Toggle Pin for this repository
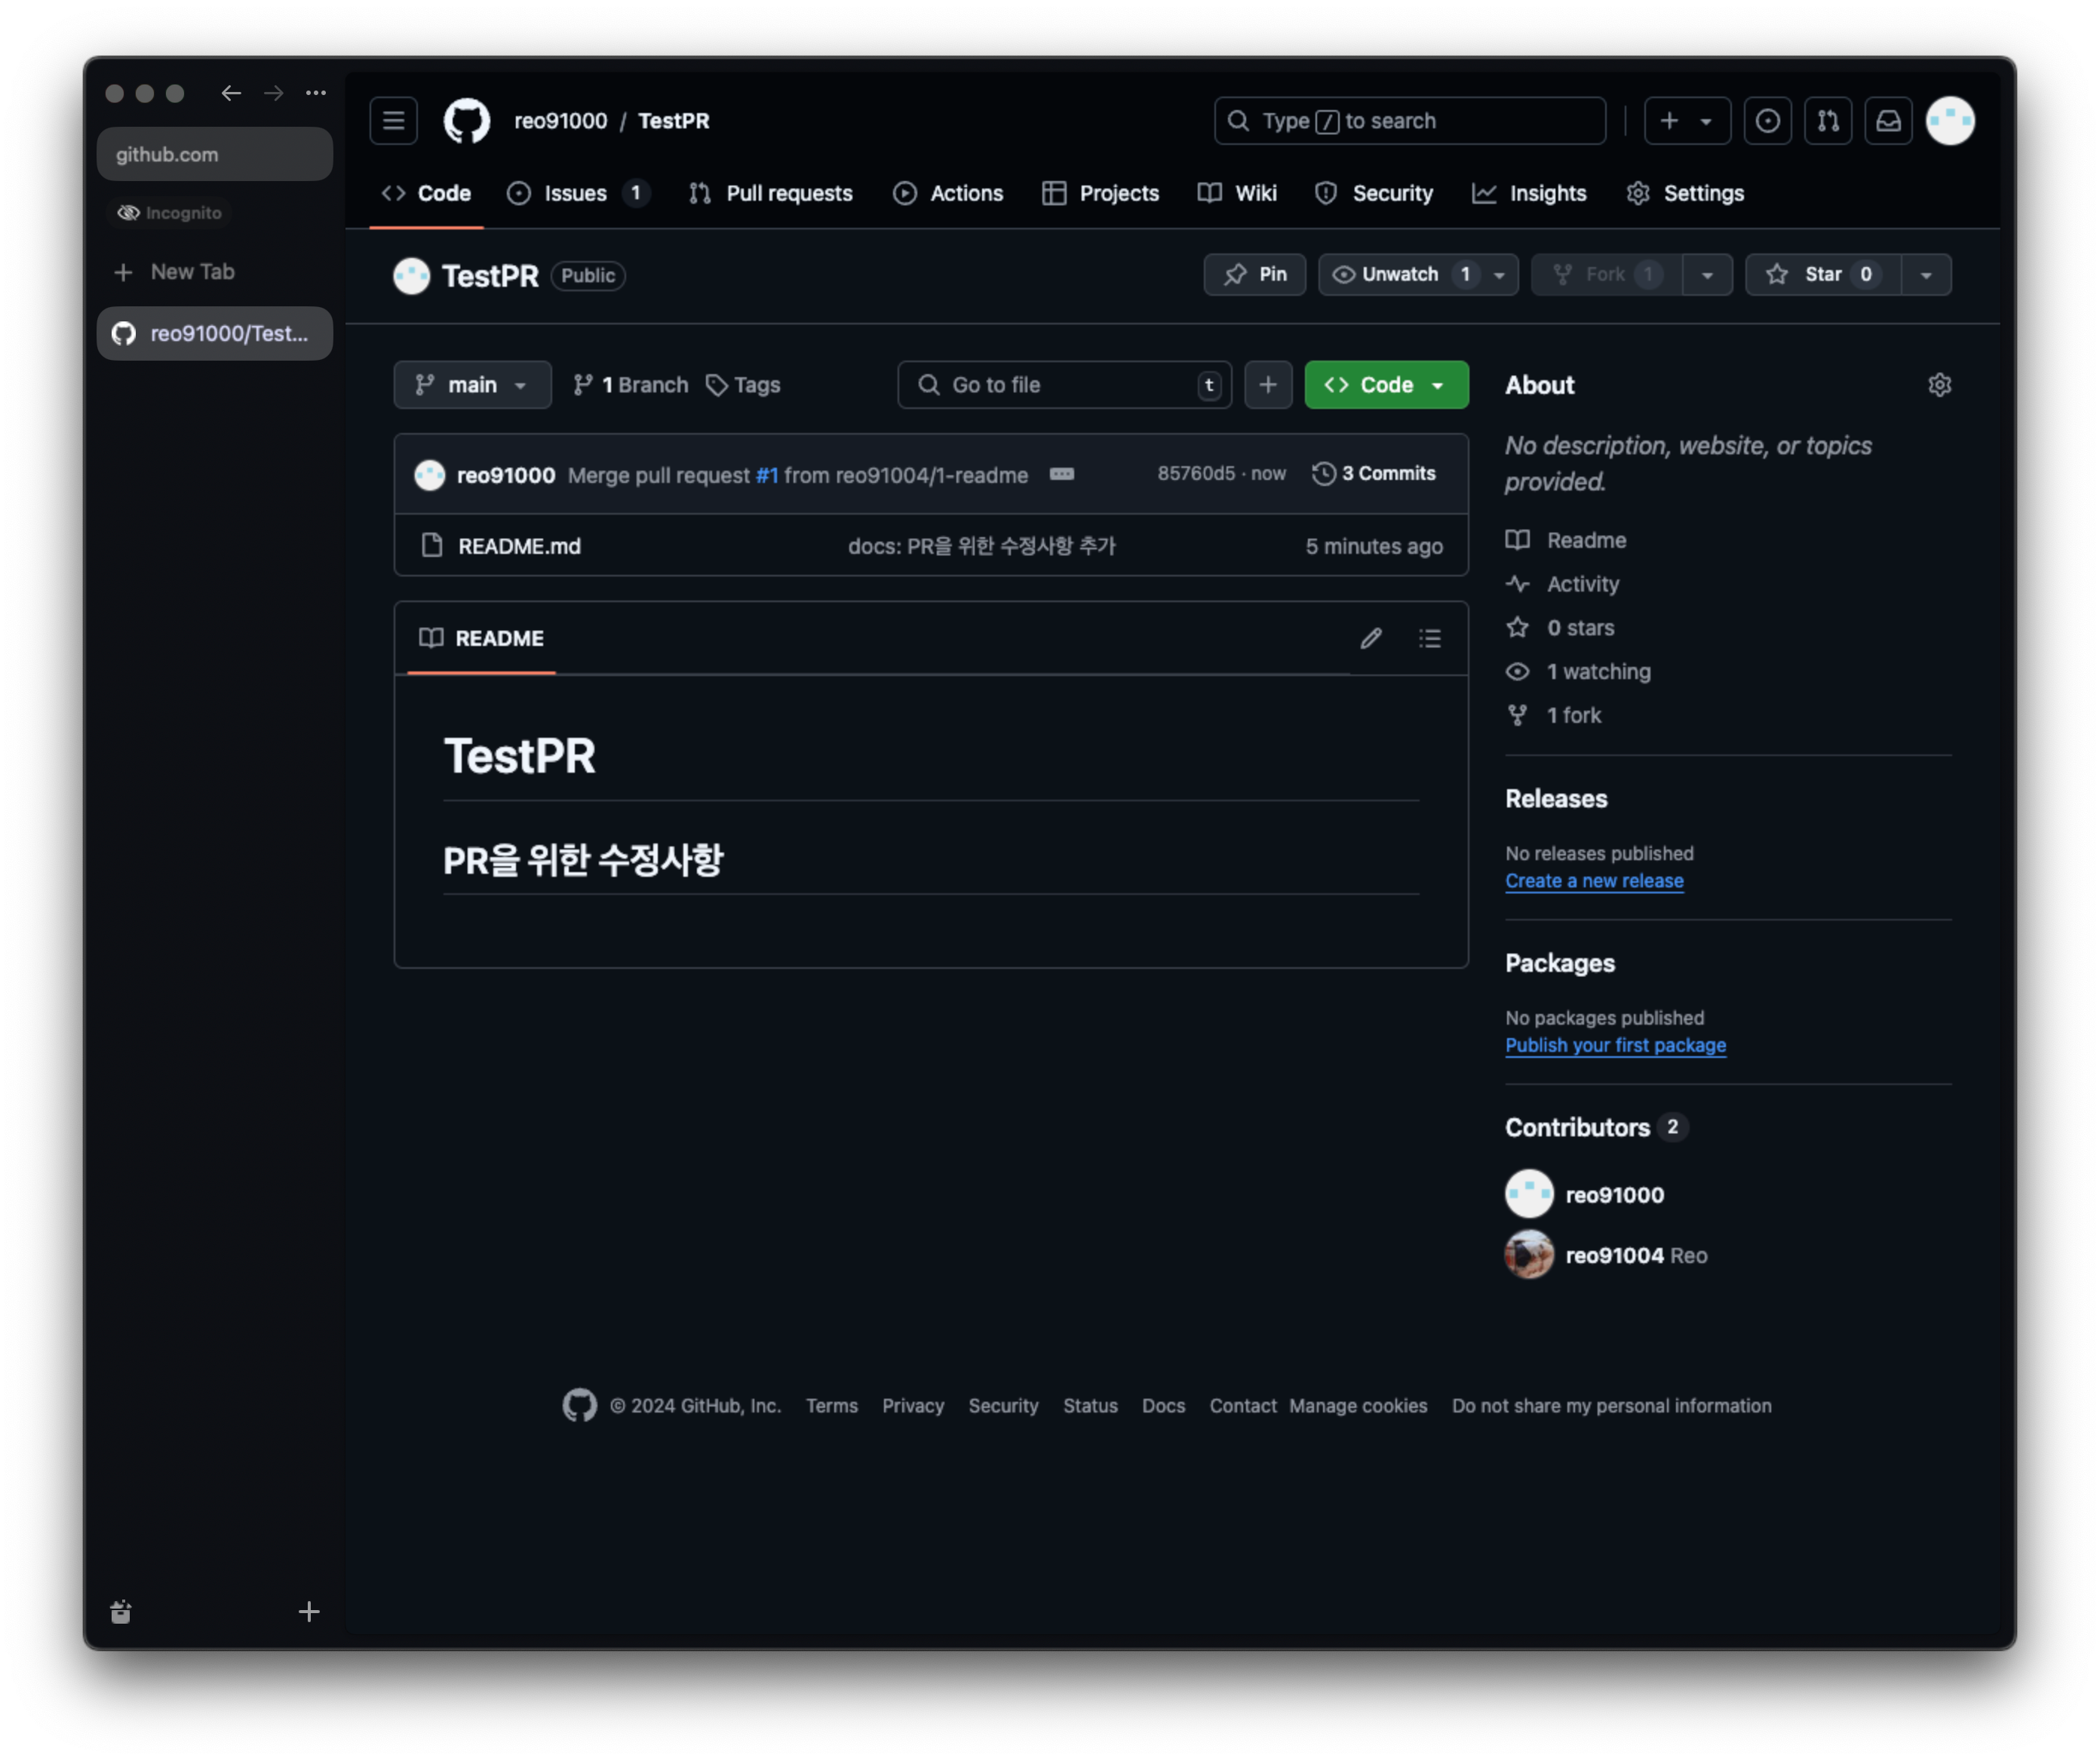Screen dimensions: 2100x1761 pyautogui.click(x=1254, y=274)
